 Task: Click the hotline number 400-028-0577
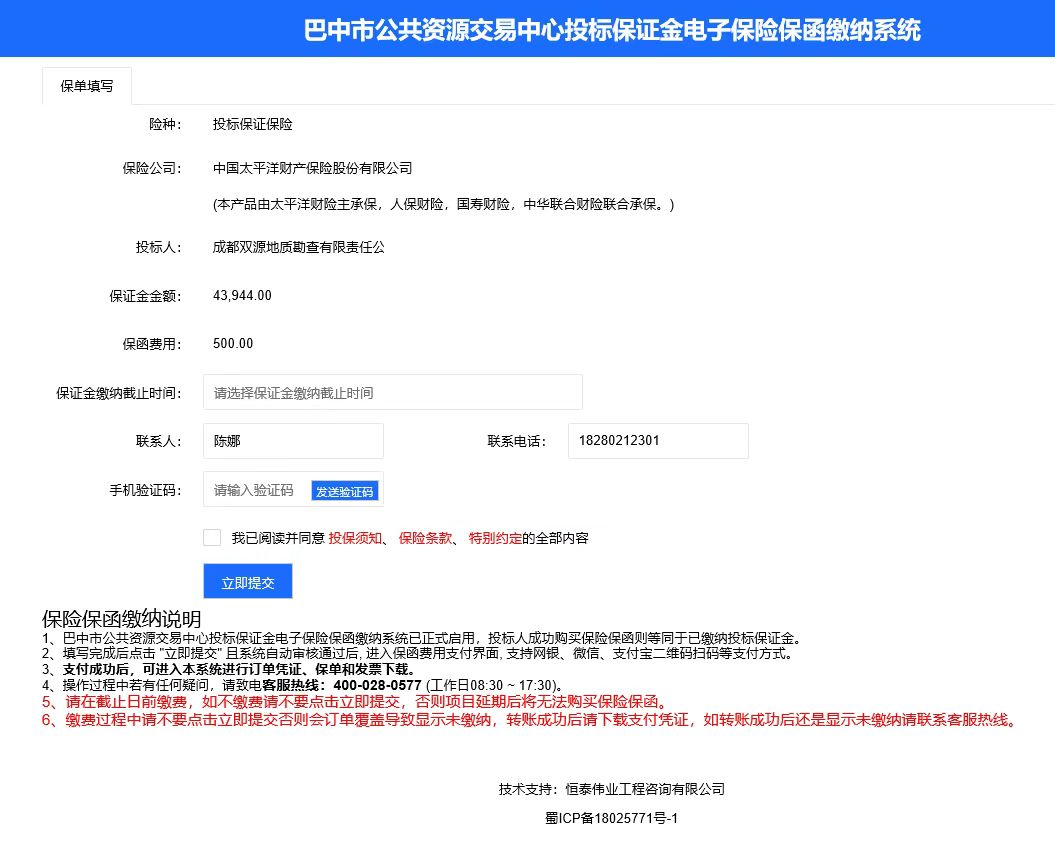377,685
